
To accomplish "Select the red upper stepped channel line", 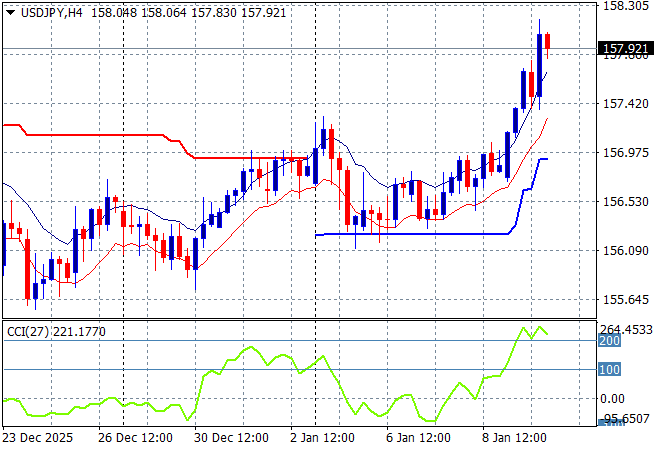I will click(100, 134).
